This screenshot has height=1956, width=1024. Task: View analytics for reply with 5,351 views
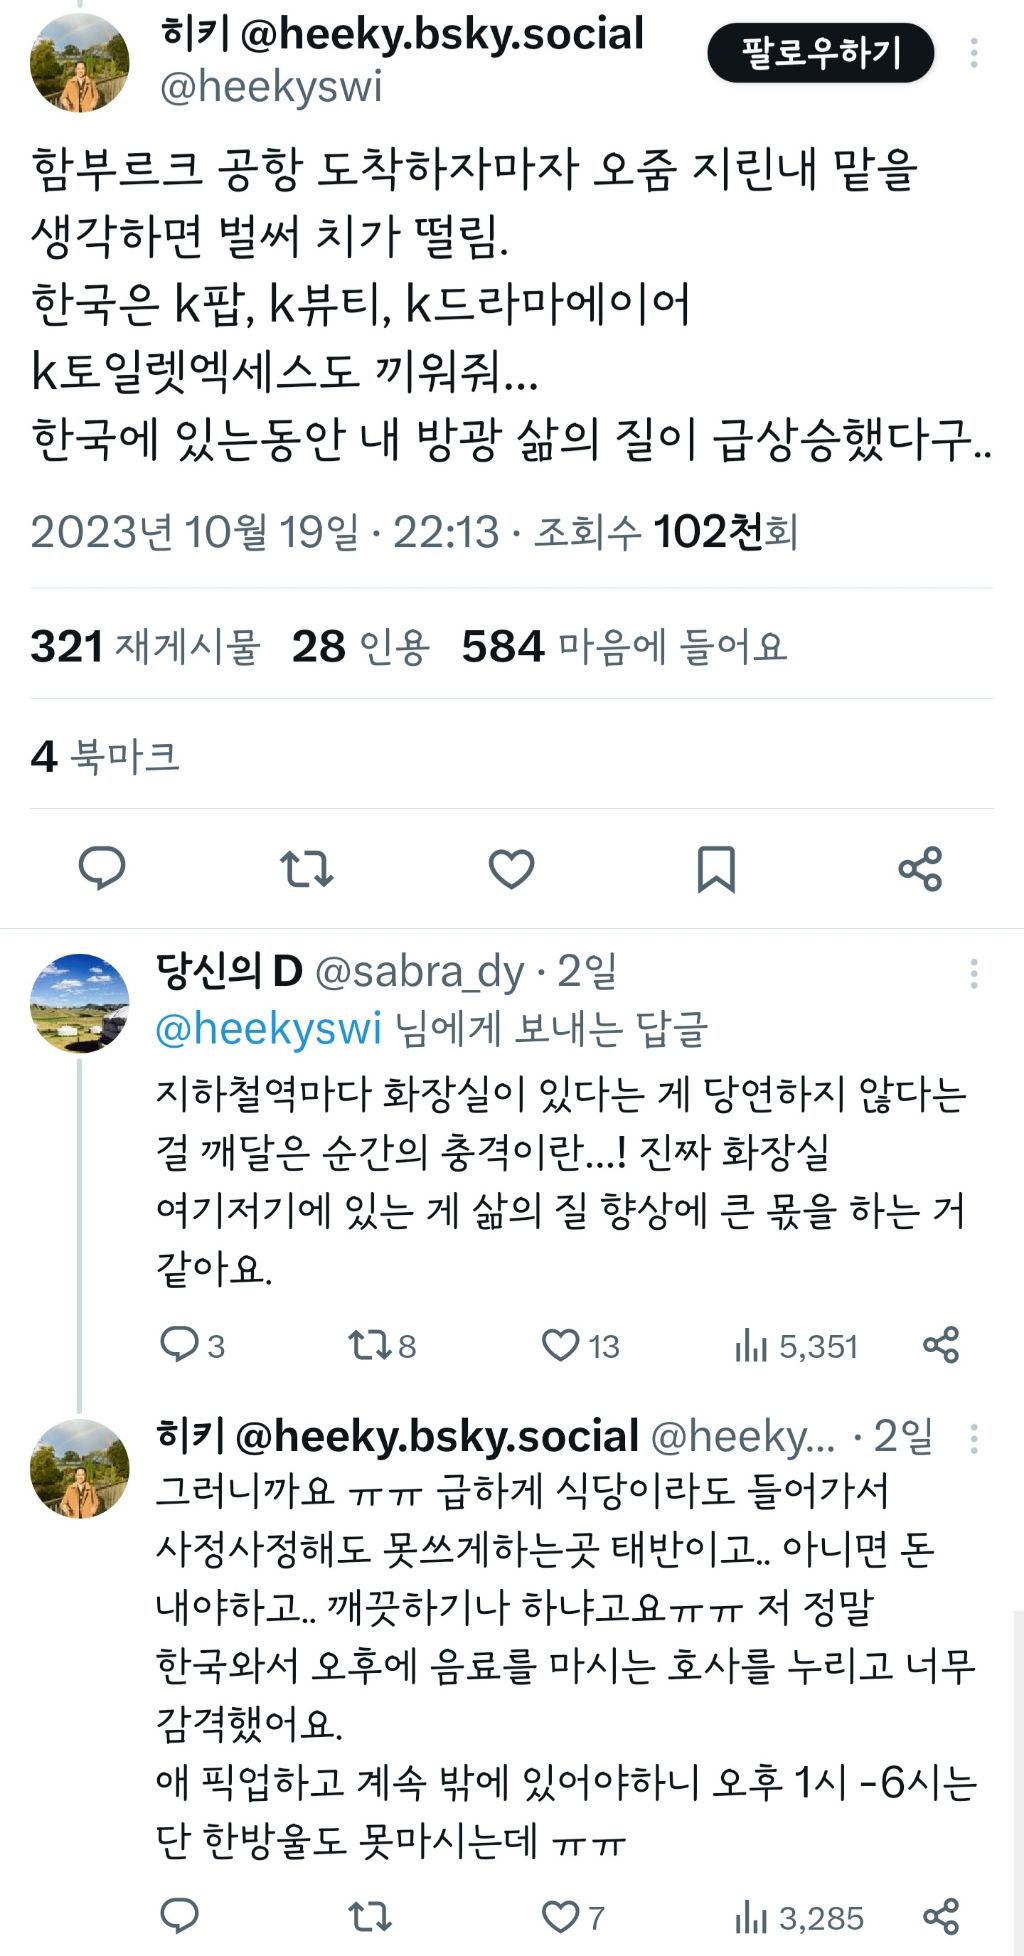(x=796, y=1346)
